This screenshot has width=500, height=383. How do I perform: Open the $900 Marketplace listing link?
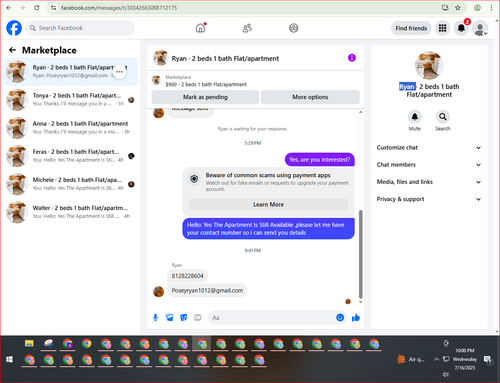pyautogui.click(x=206, y=84)
